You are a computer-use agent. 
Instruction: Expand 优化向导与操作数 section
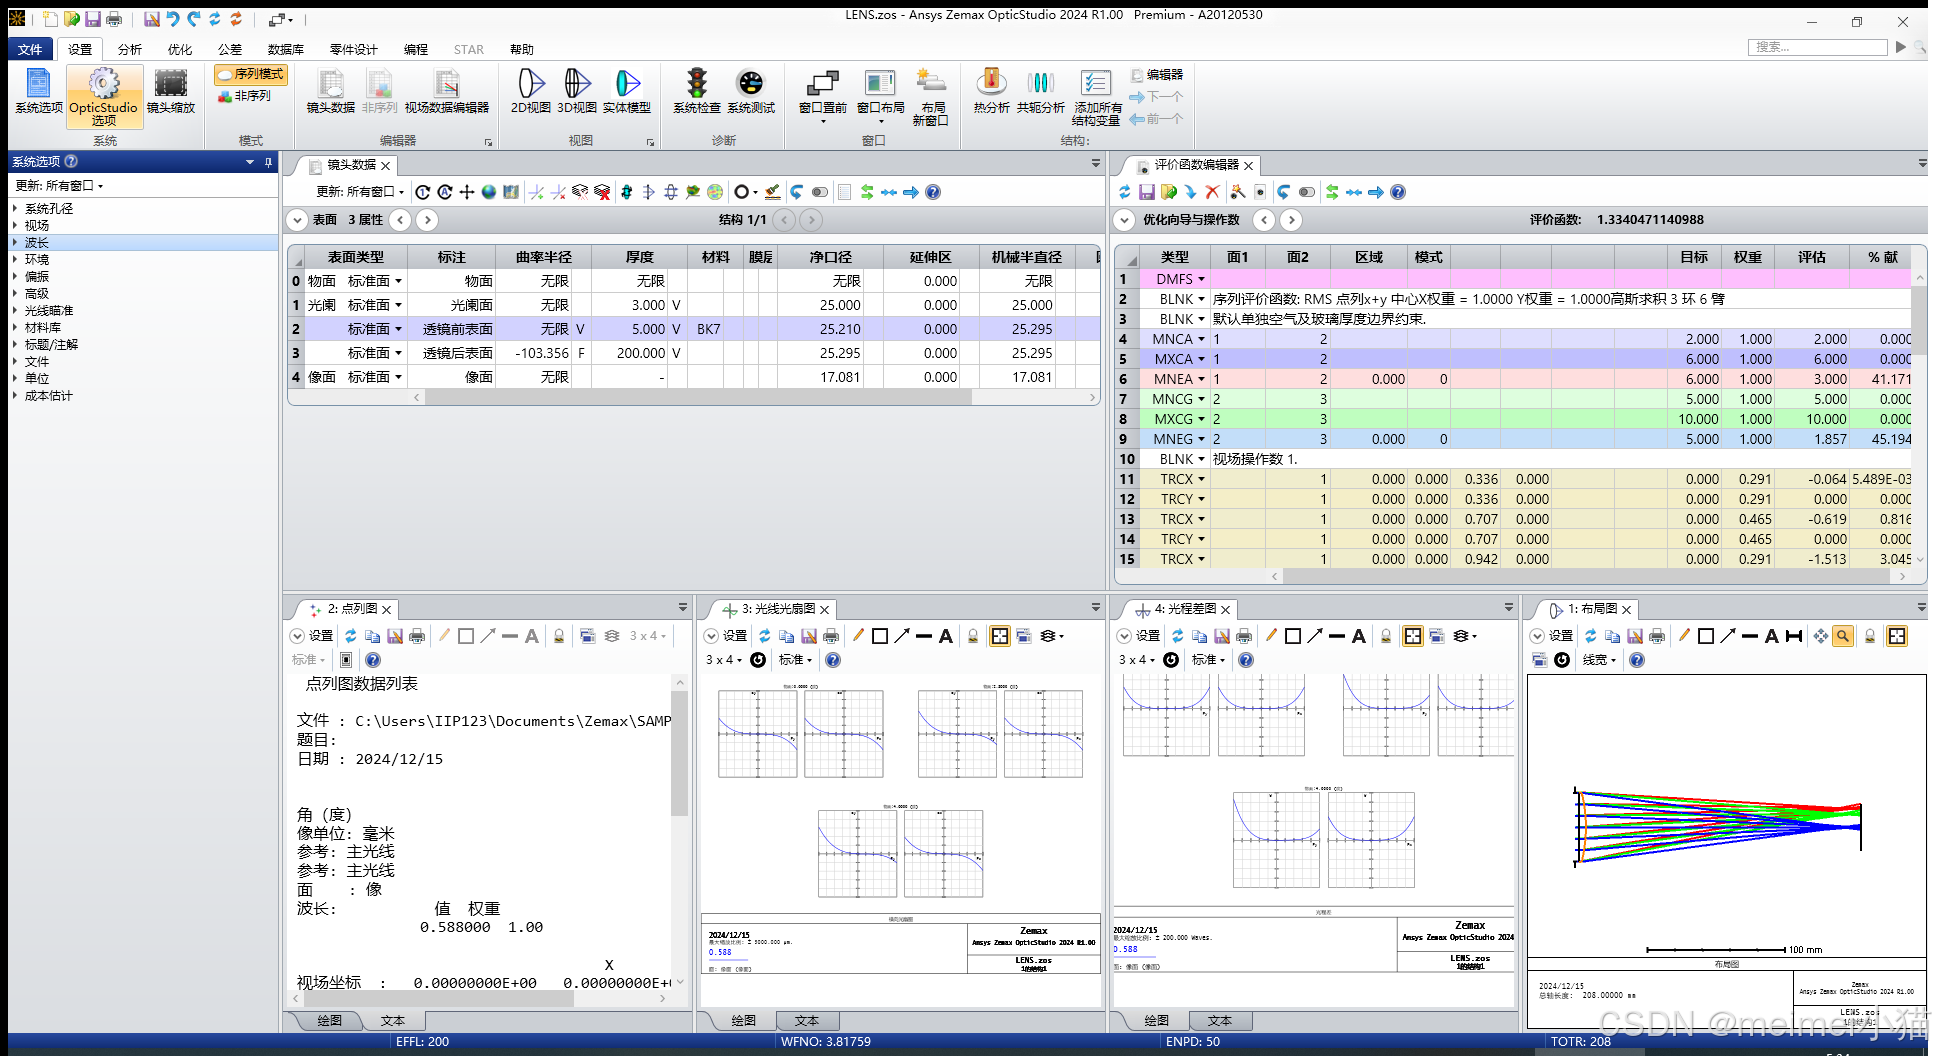[x=1125, y=220]
